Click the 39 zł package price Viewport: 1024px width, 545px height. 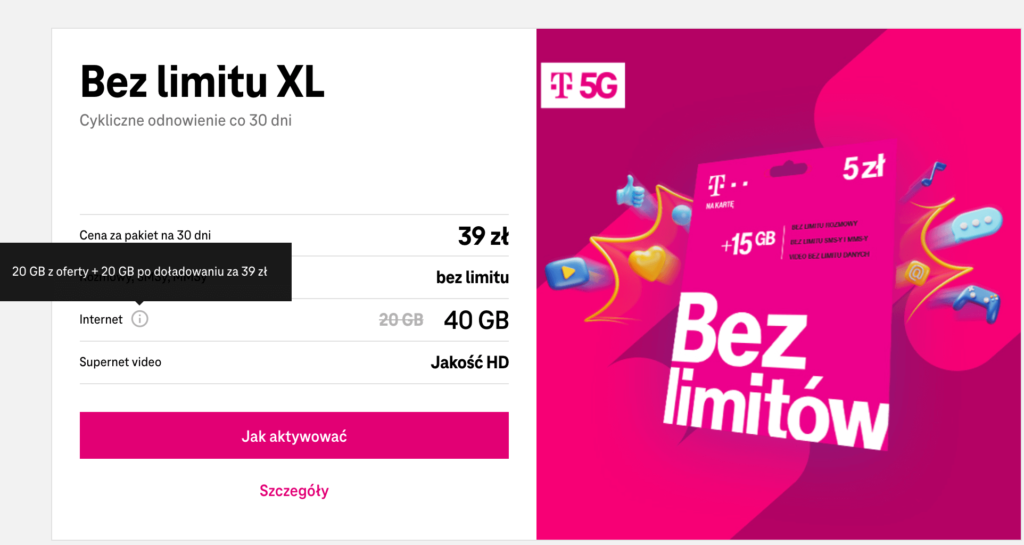point(484,236)
